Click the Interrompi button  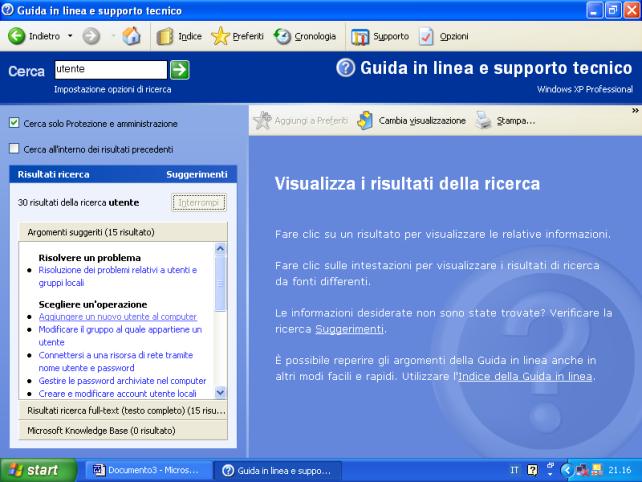(199, 203)
